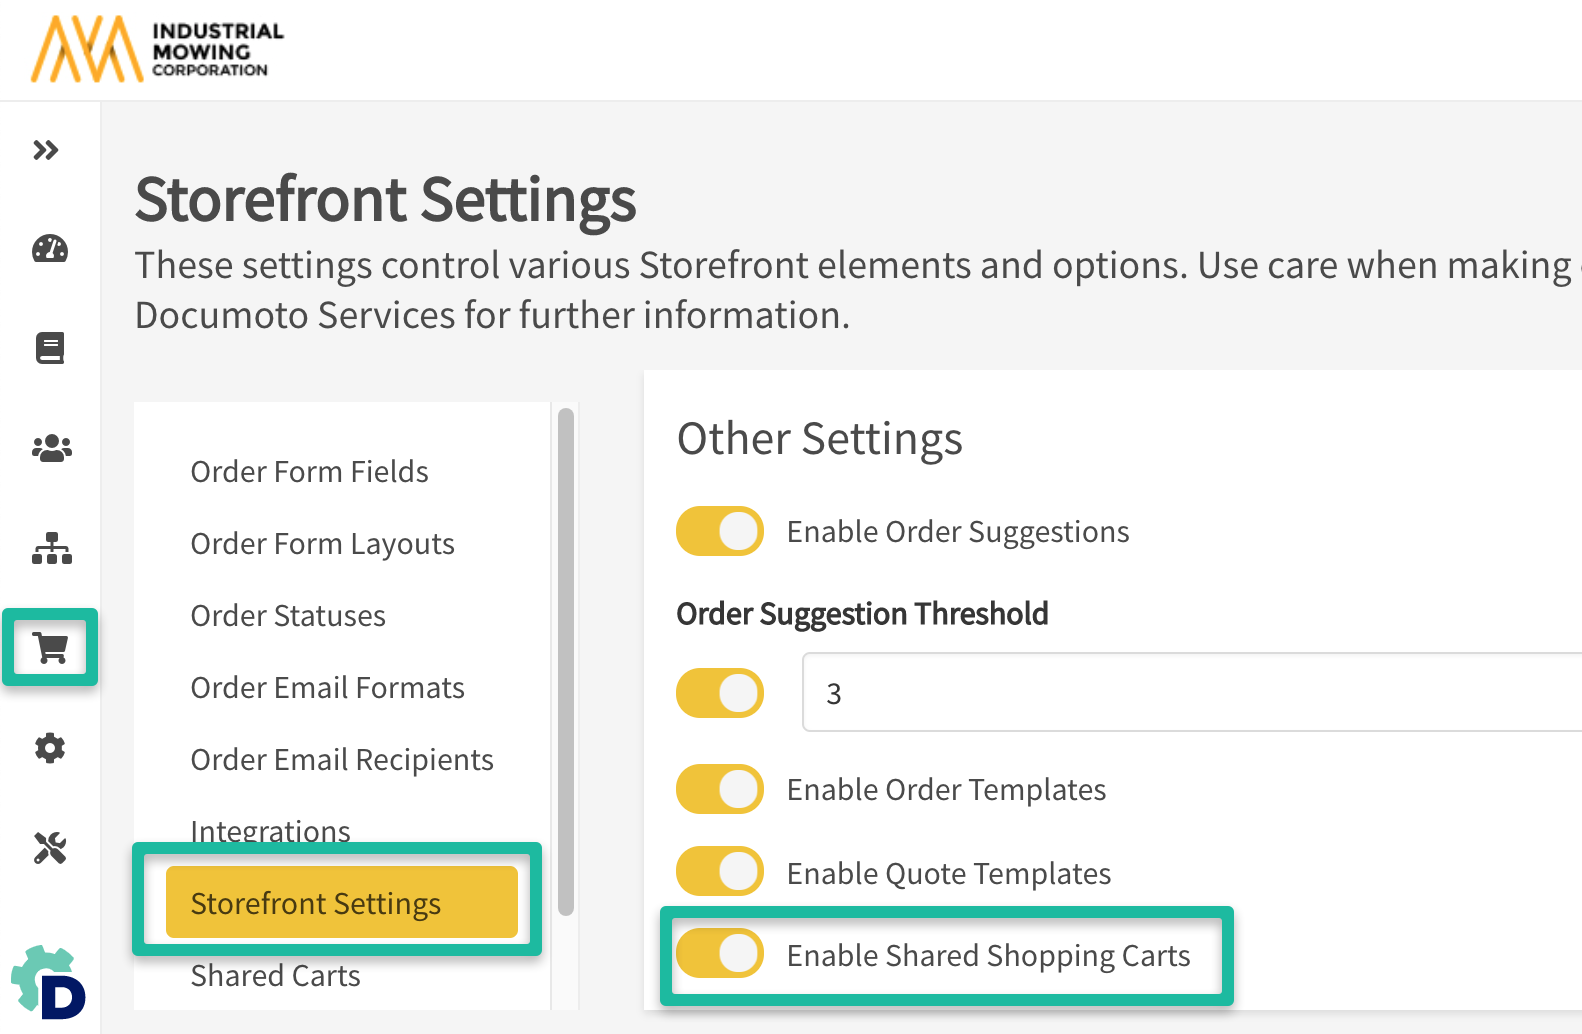Open the users group icon
The image size is (1582, 1034).
tap(51, 448)
